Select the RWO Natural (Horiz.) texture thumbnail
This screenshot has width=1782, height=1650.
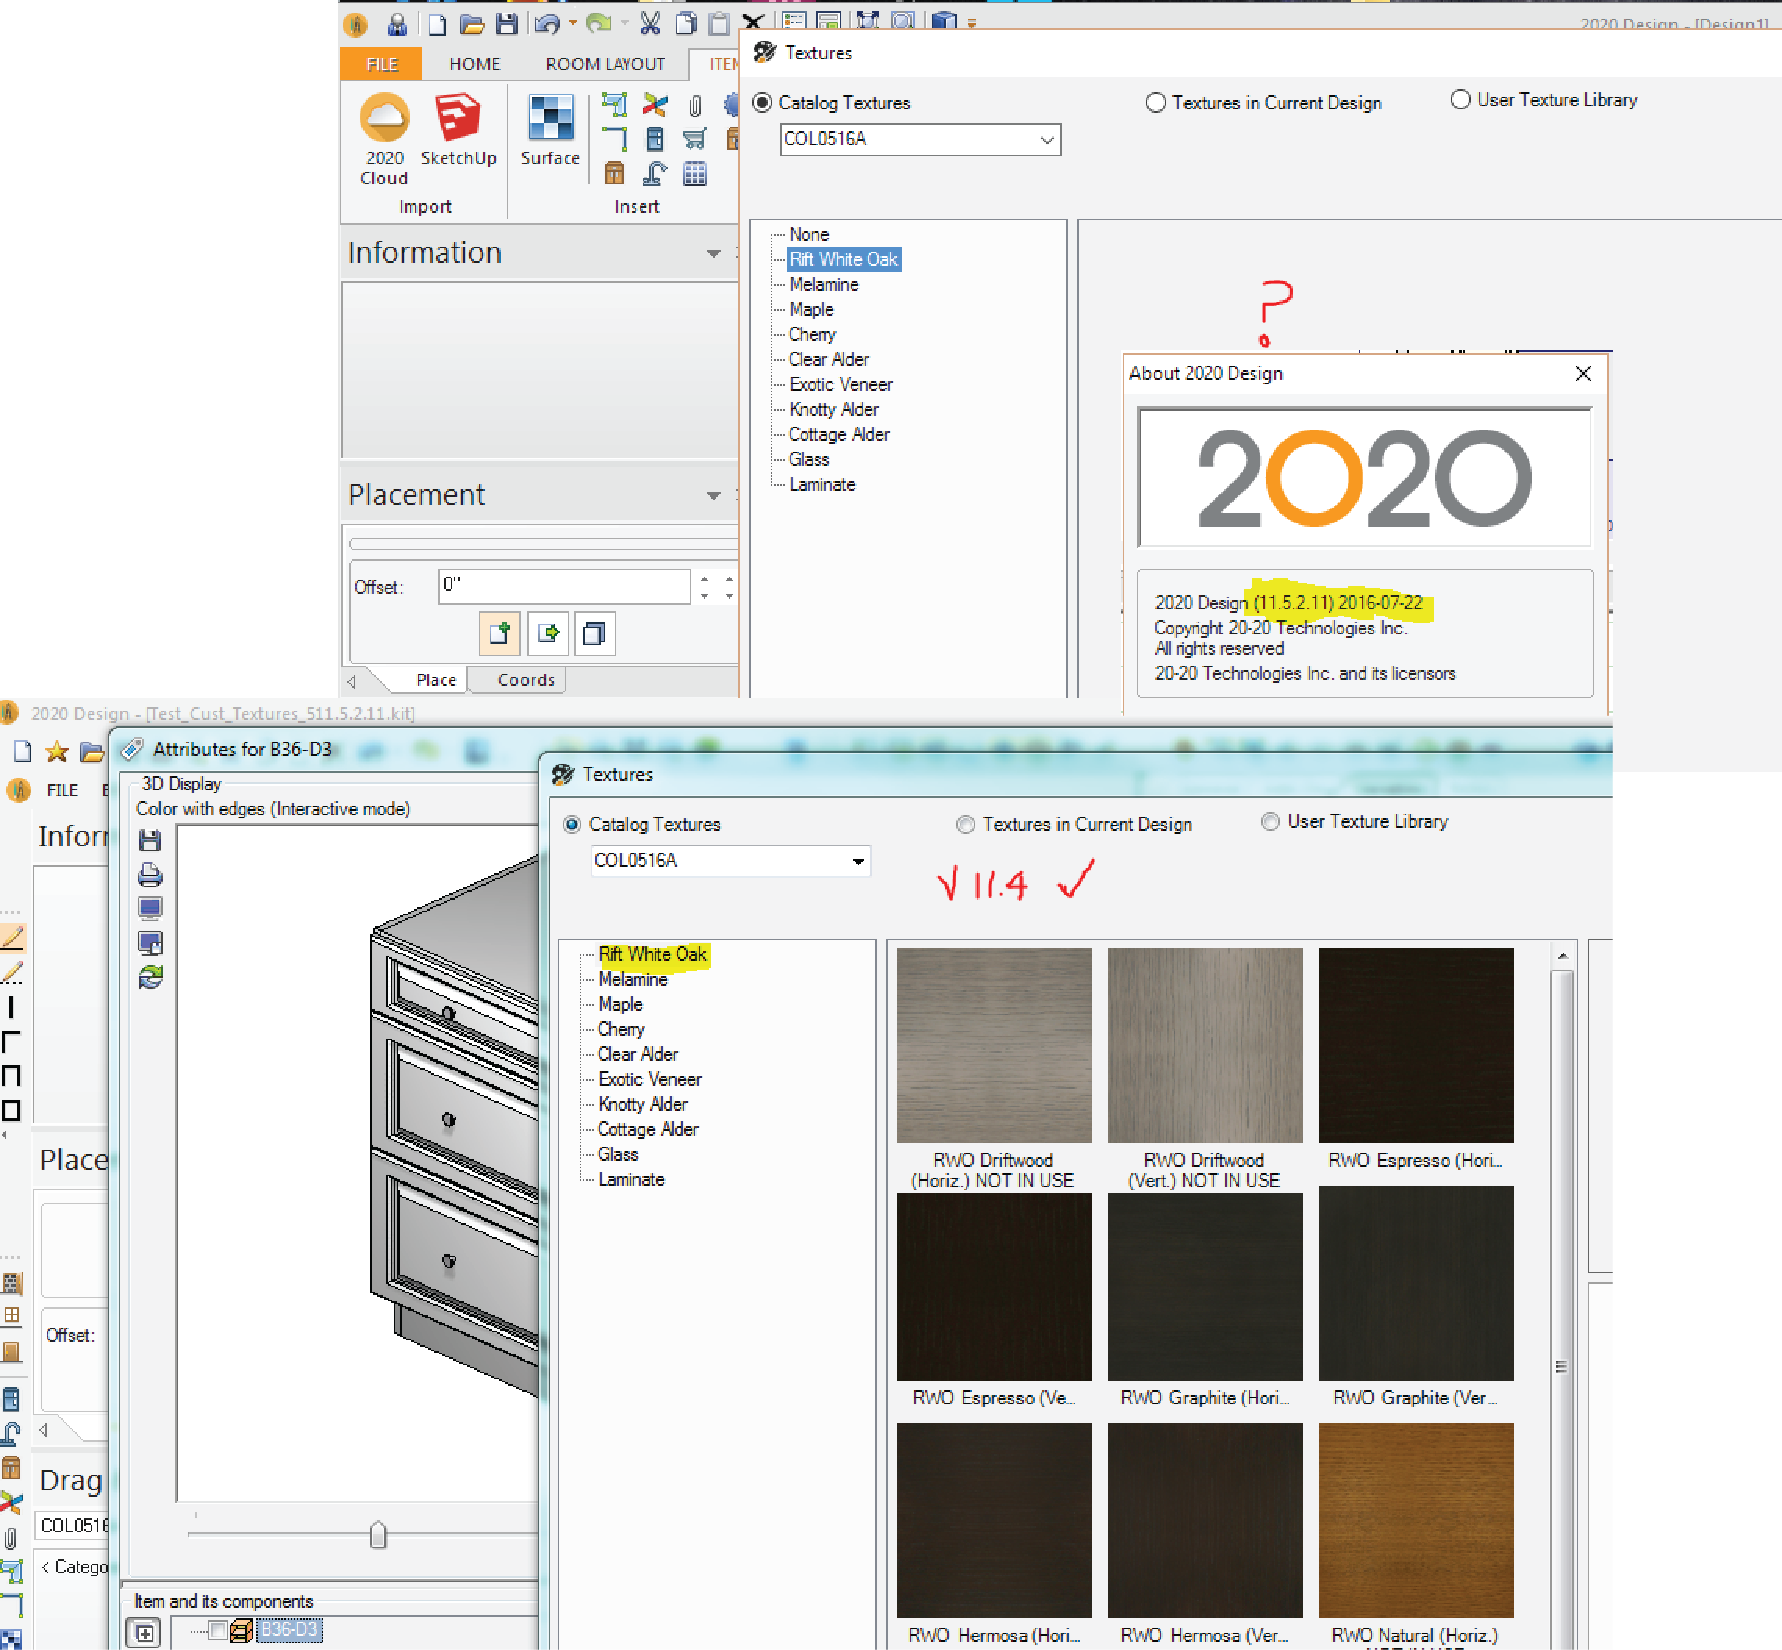pyautogui.click(x=1415, y=1520)
